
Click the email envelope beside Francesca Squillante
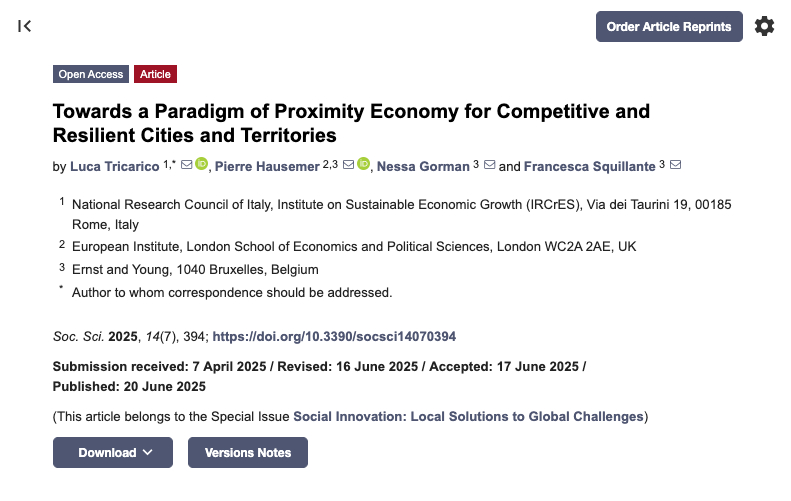point(675,165)
